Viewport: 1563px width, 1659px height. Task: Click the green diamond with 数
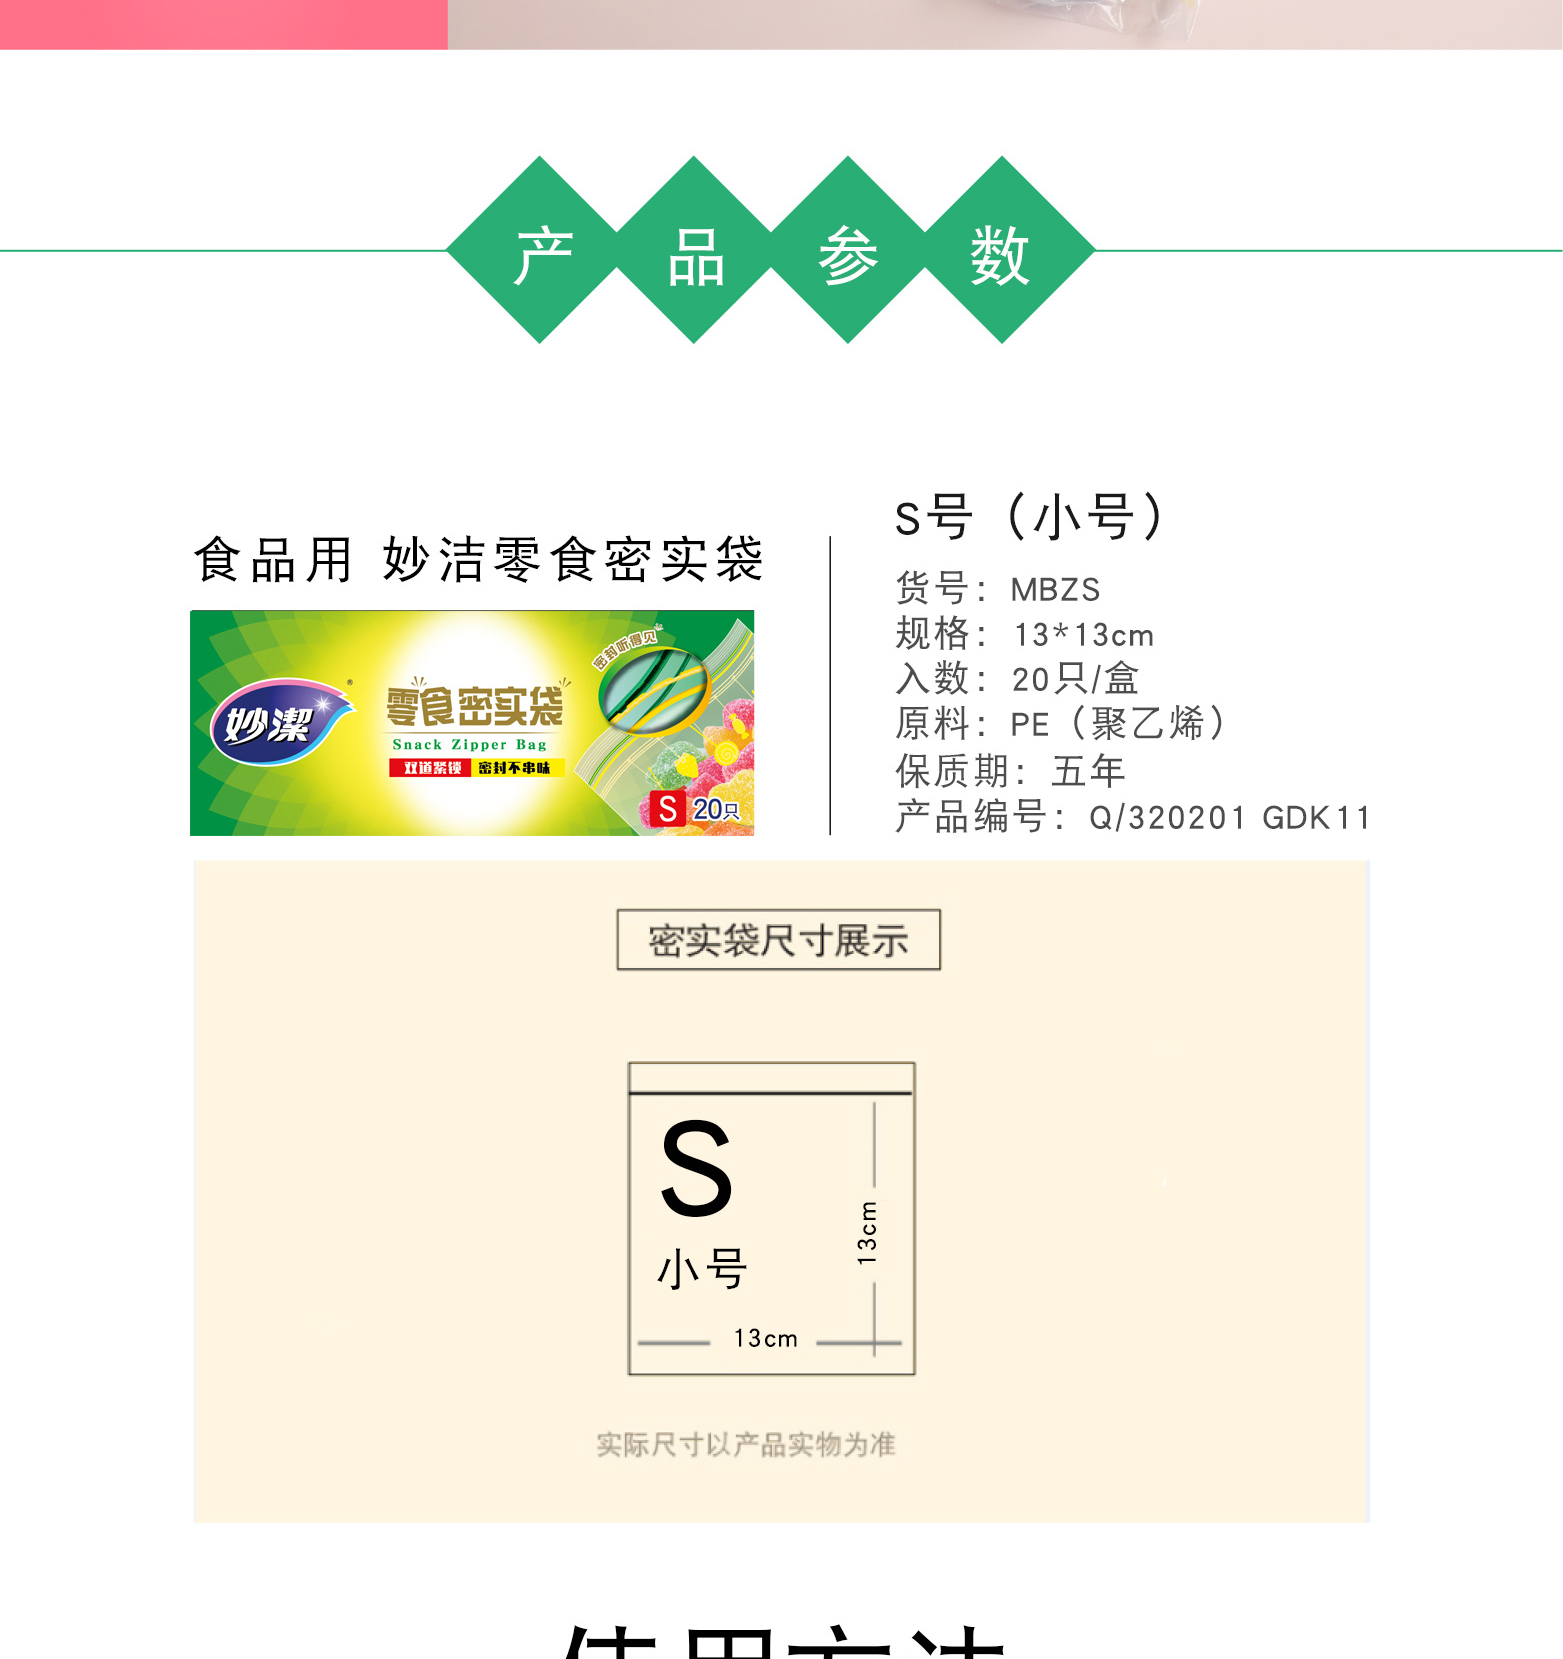tap(1002, 251)
